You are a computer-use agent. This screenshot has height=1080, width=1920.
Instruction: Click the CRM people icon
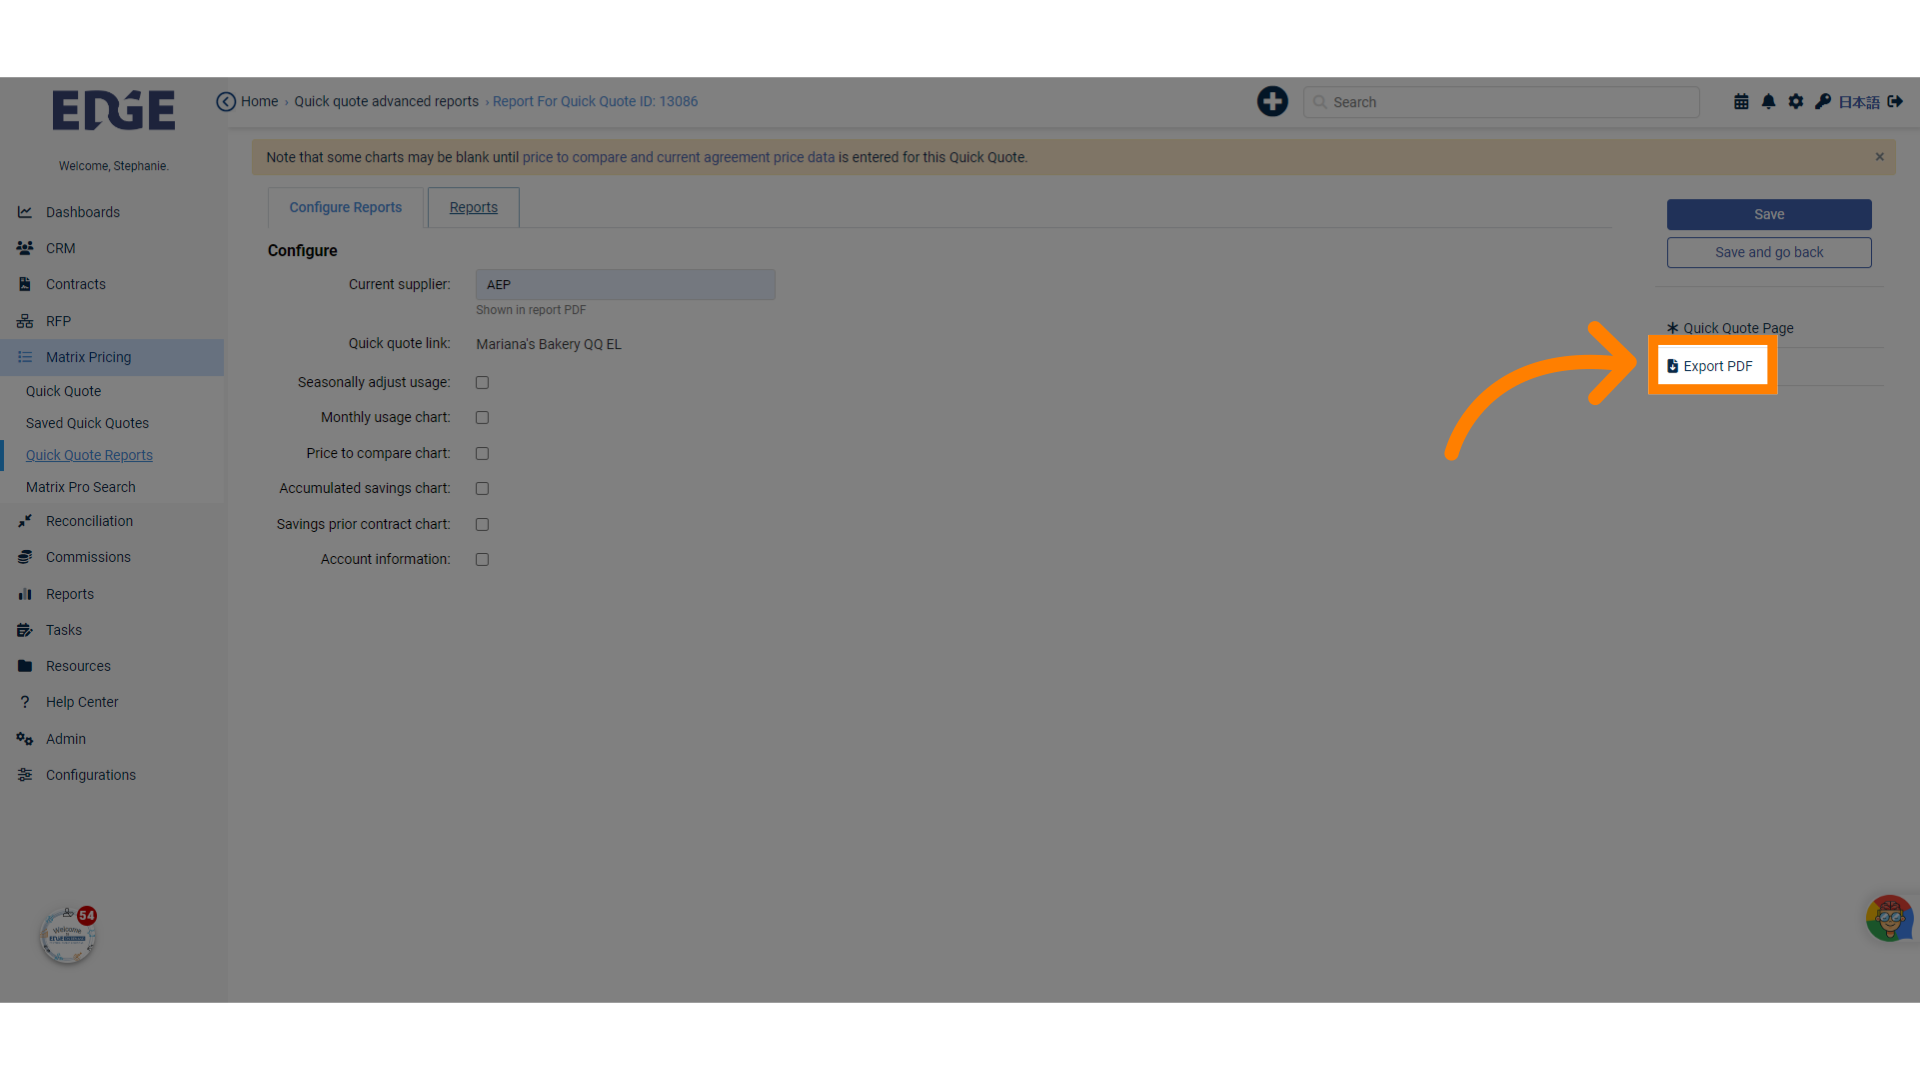click(25, 248)
